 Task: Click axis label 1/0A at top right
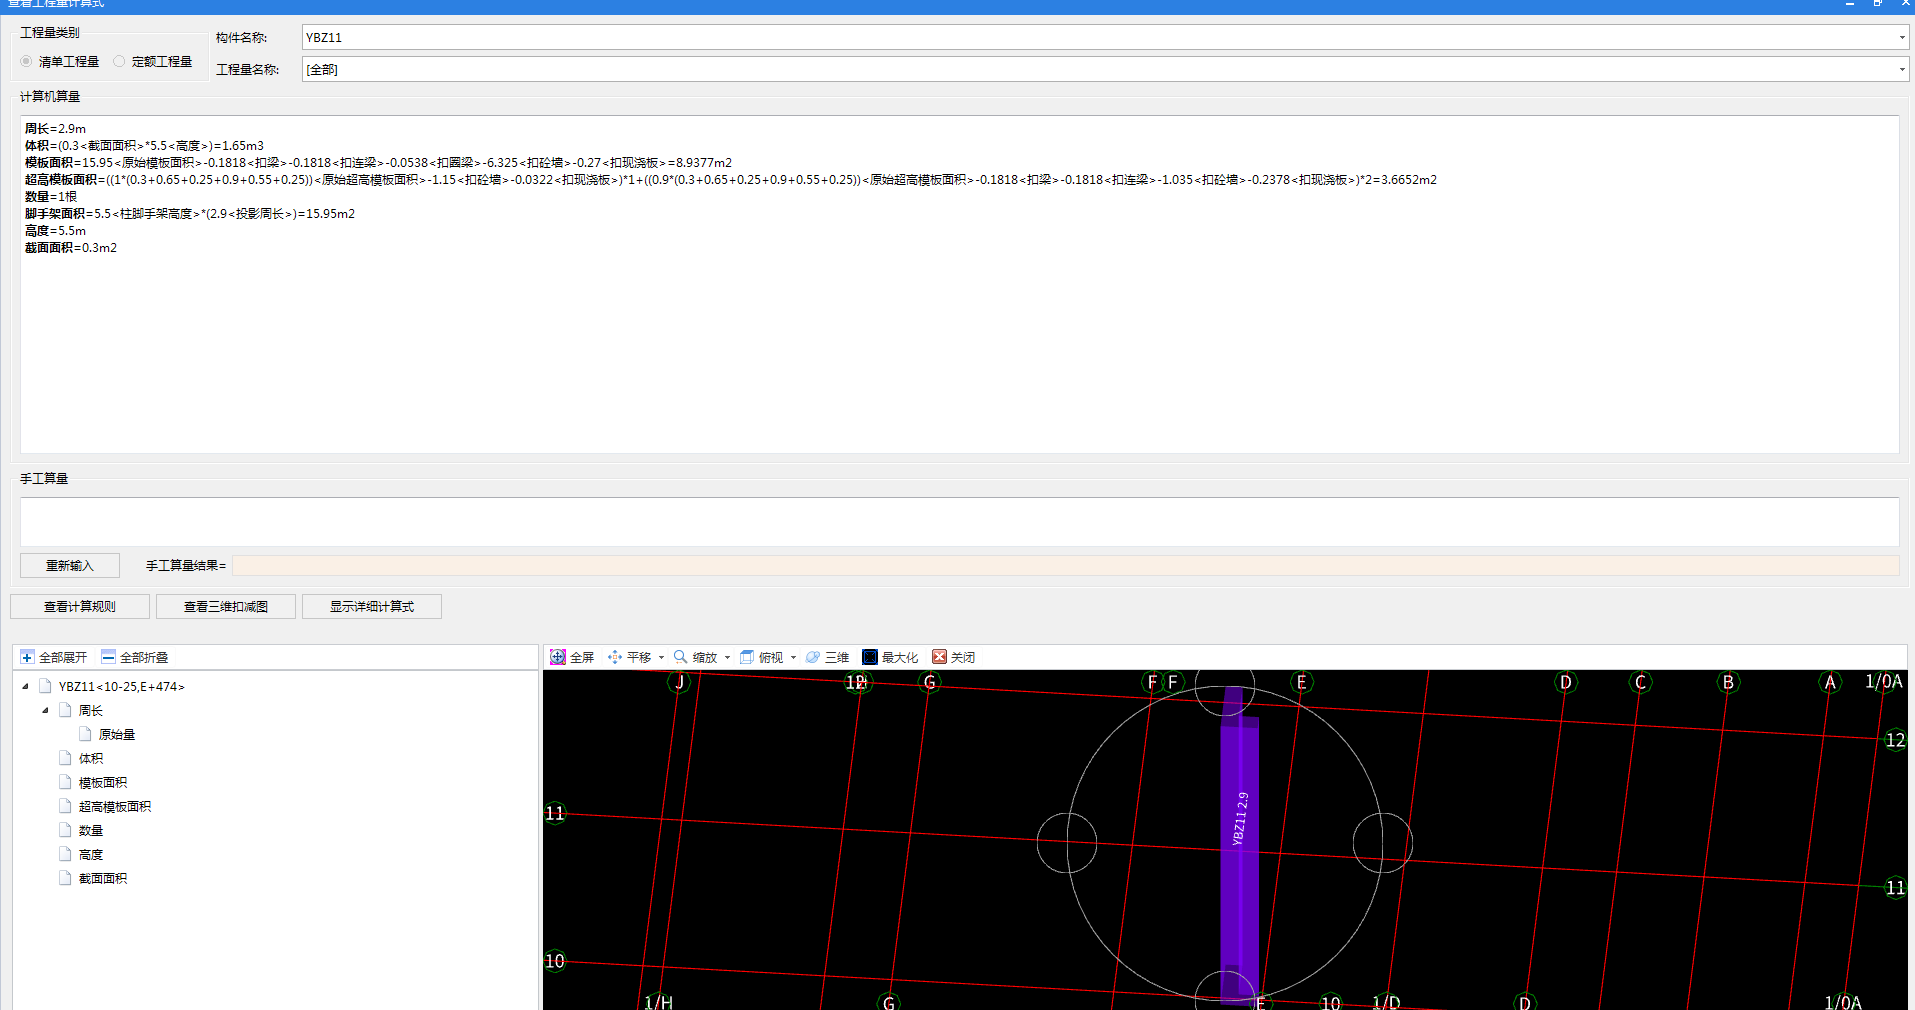click(x=1884, y=682)
